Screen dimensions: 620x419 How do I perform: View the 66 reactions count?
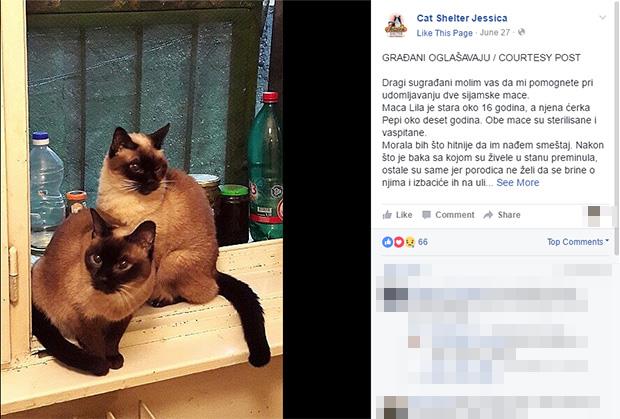click(x=423, y=242)
